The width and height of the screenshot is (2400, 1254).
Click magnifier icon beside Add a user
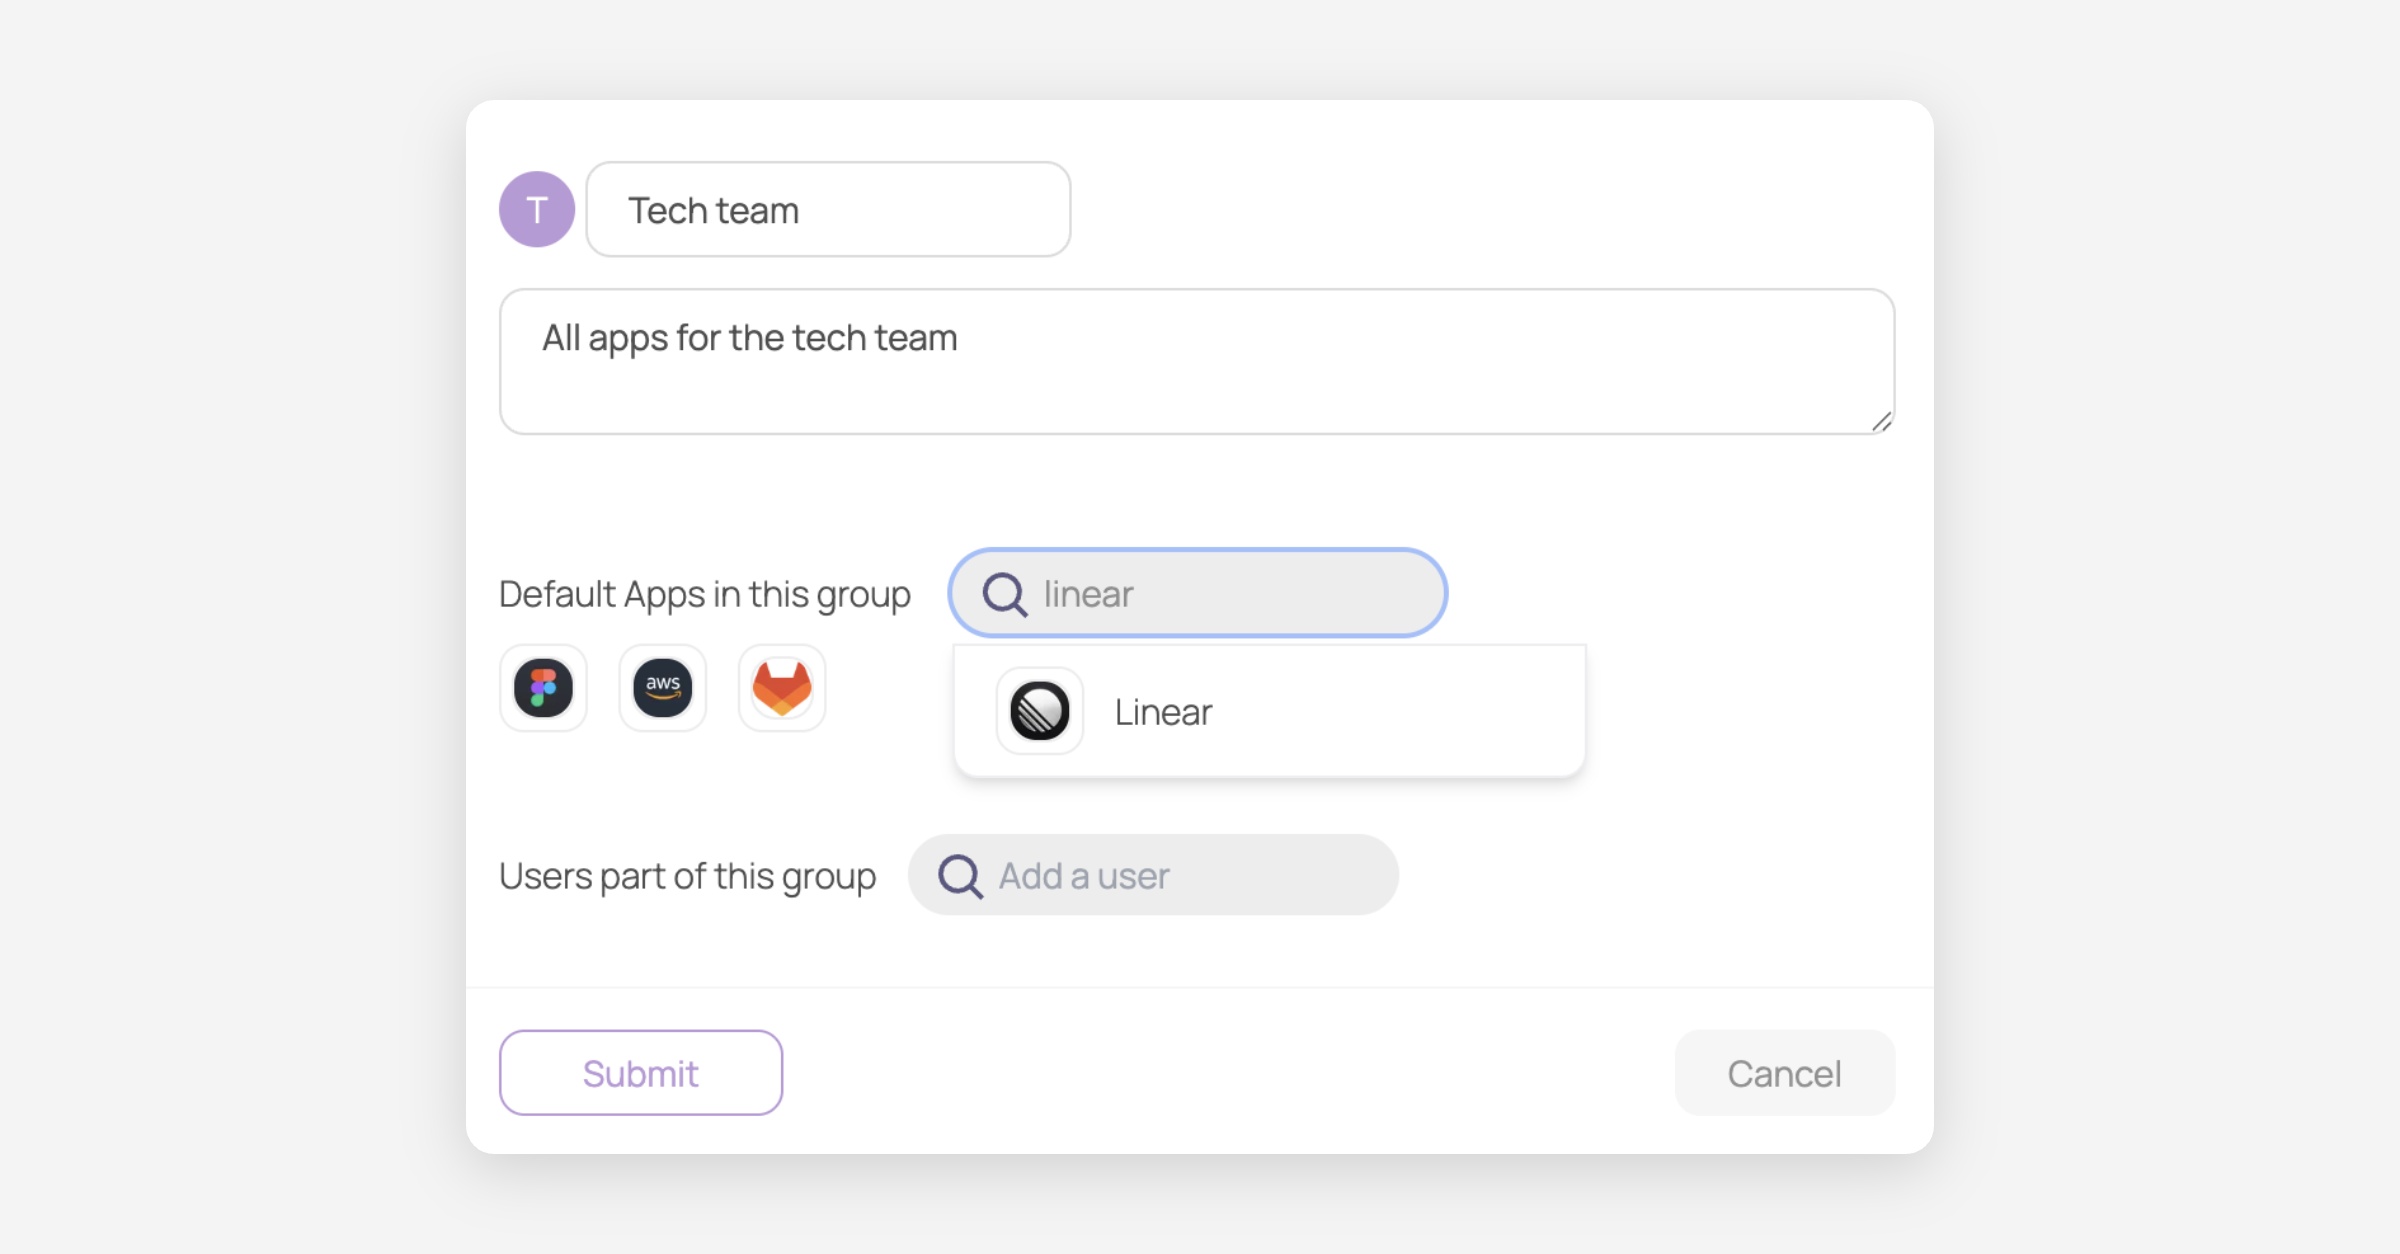pos(960,876)
